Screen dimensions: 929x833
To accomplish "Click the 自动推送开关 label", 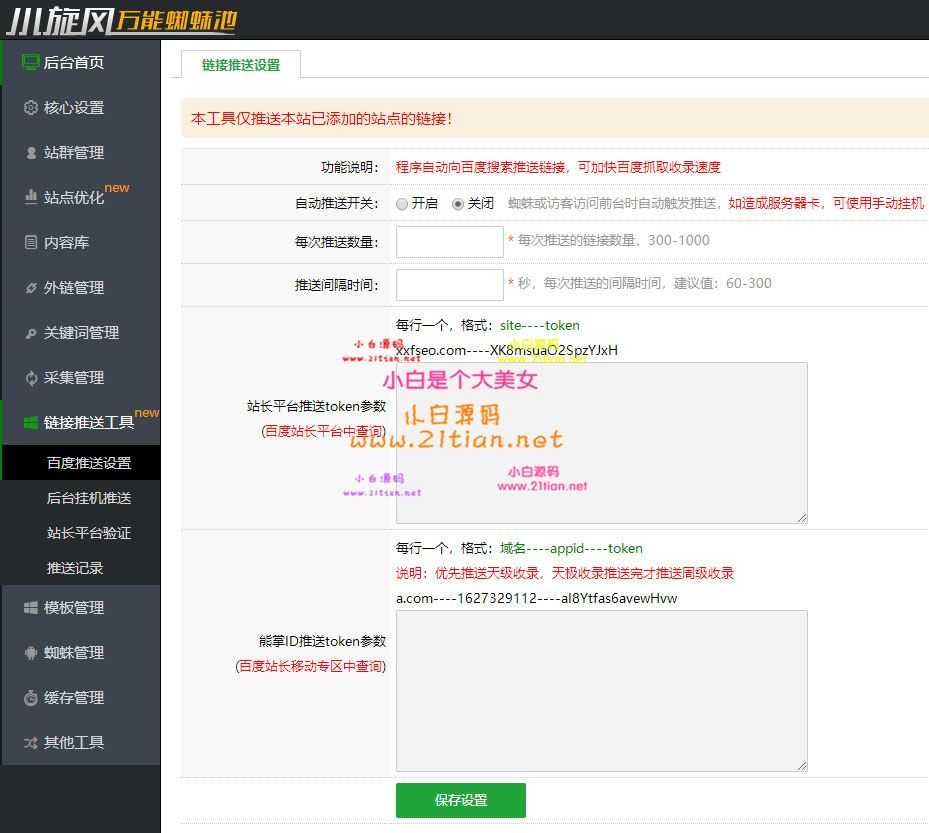I will pos(337,204).
